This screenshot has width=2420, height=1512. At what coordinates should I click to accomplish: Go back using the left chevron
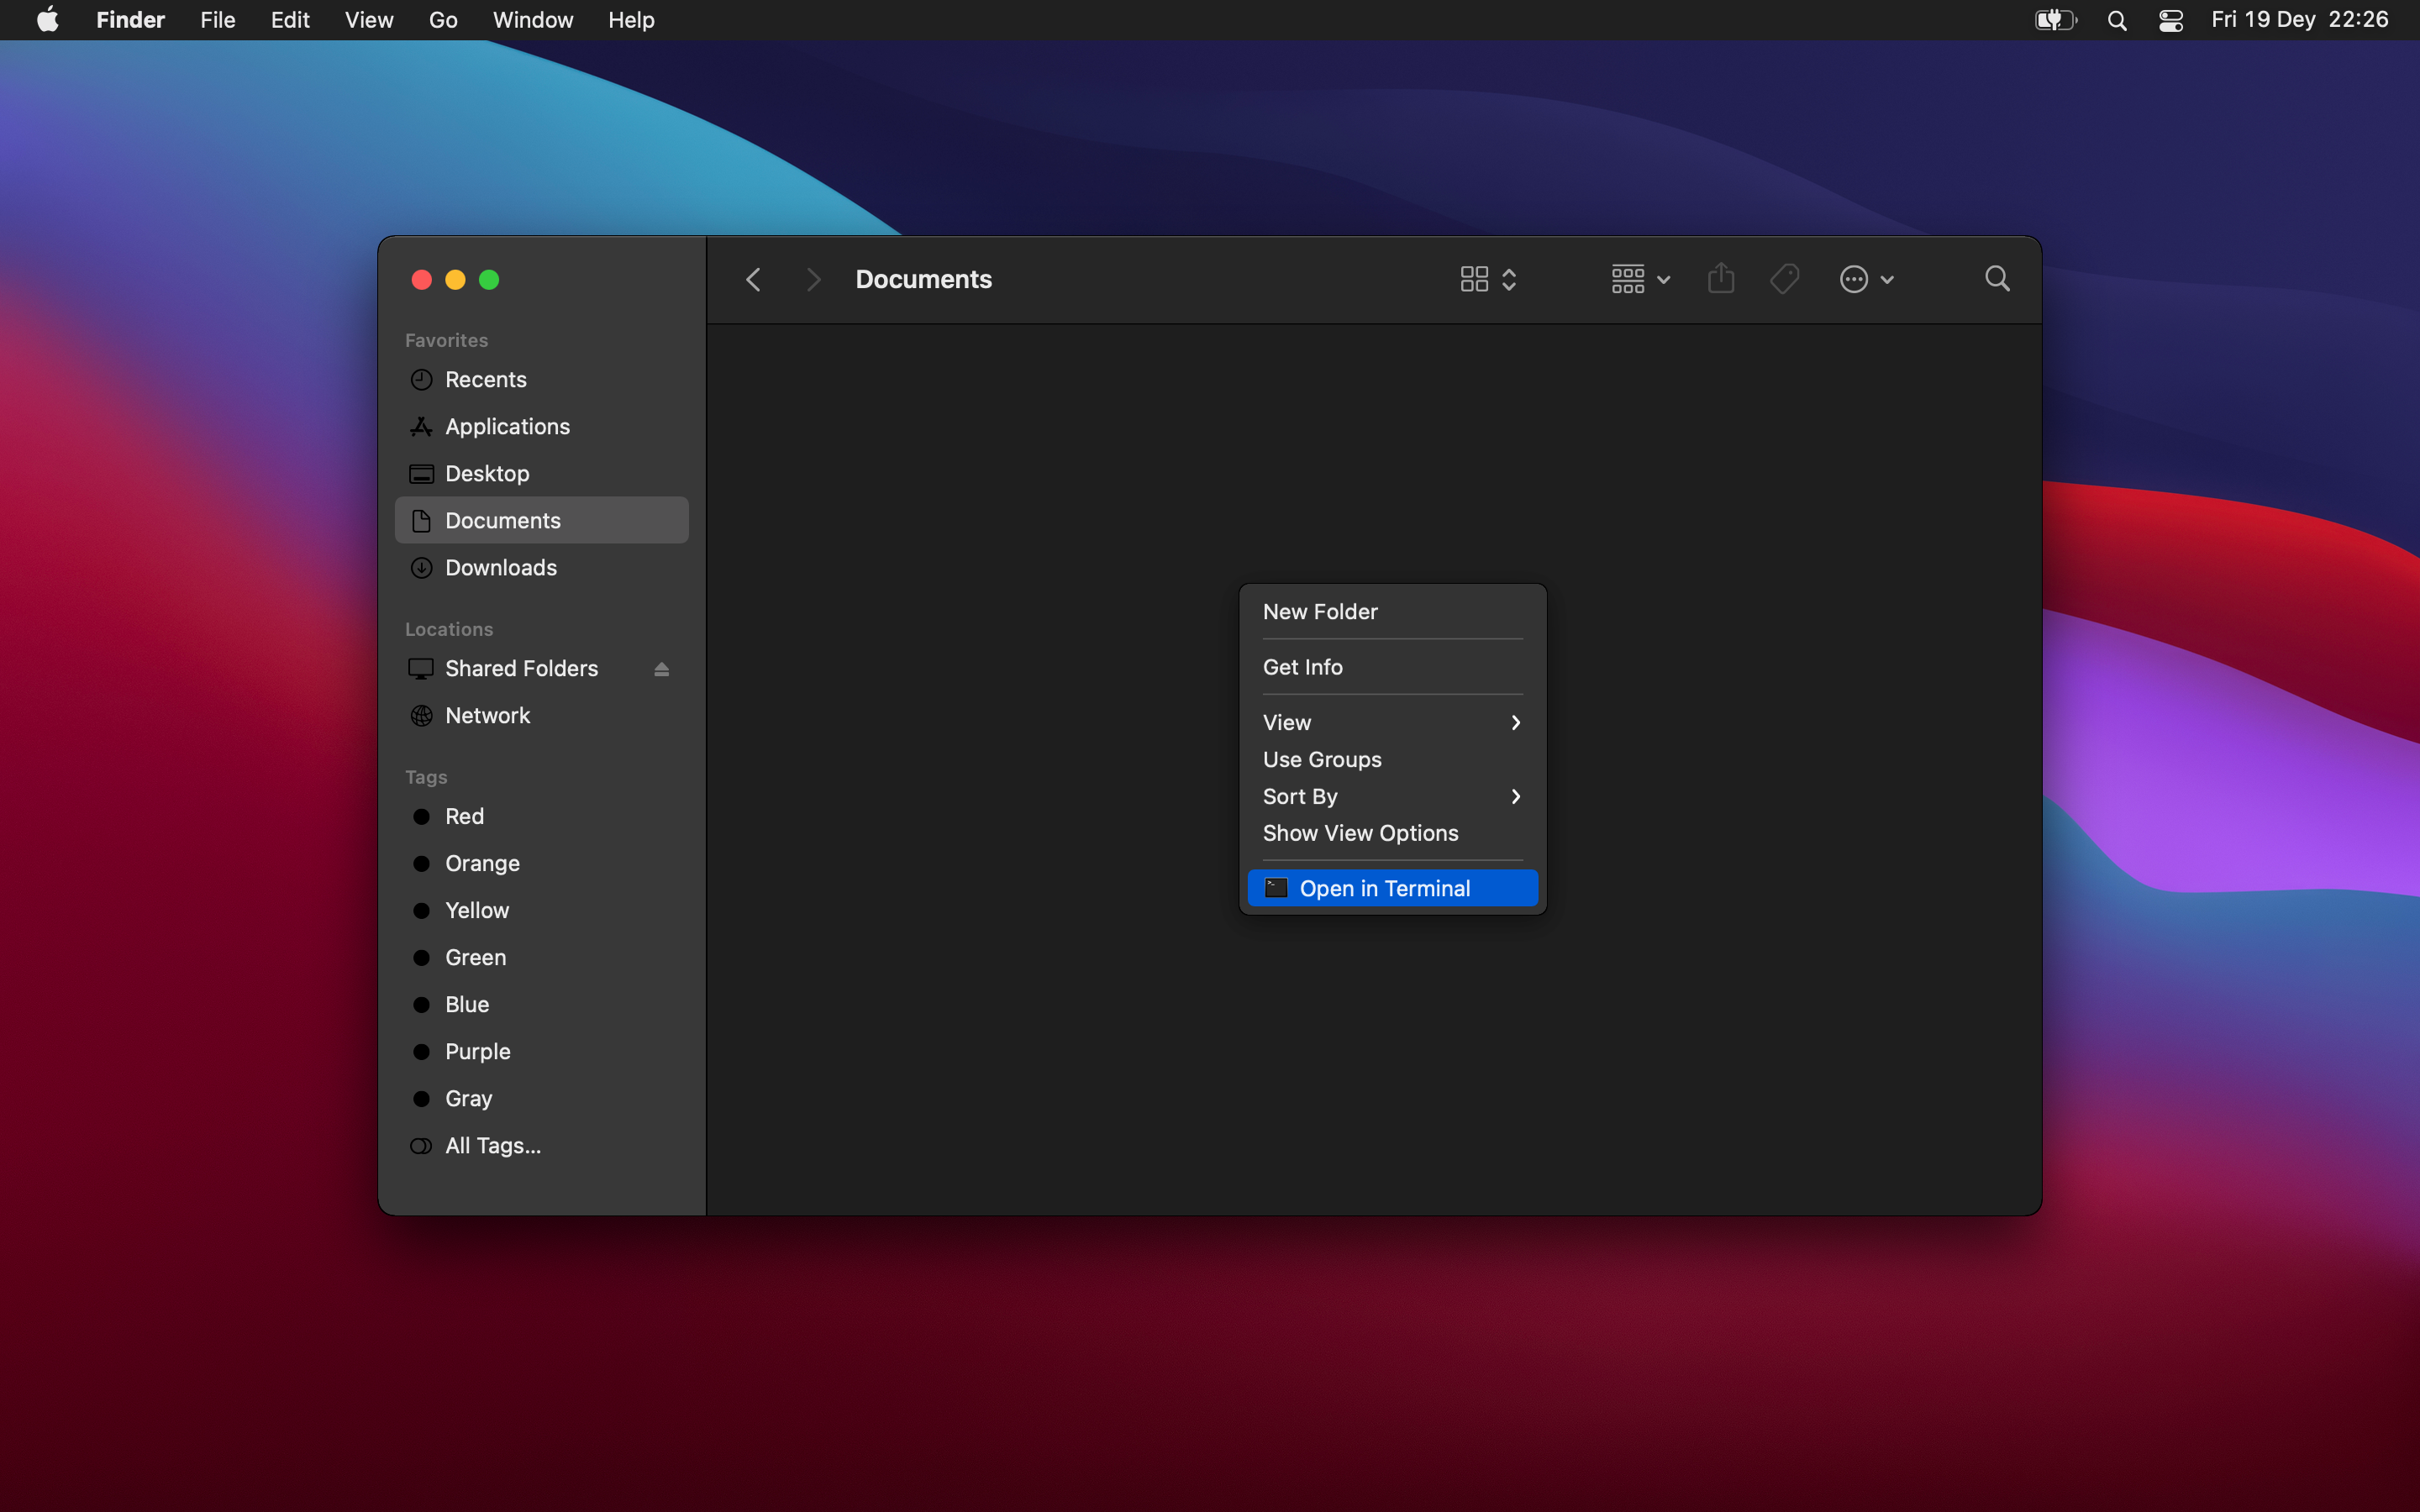pyautogui.click(x=754, y=279)
